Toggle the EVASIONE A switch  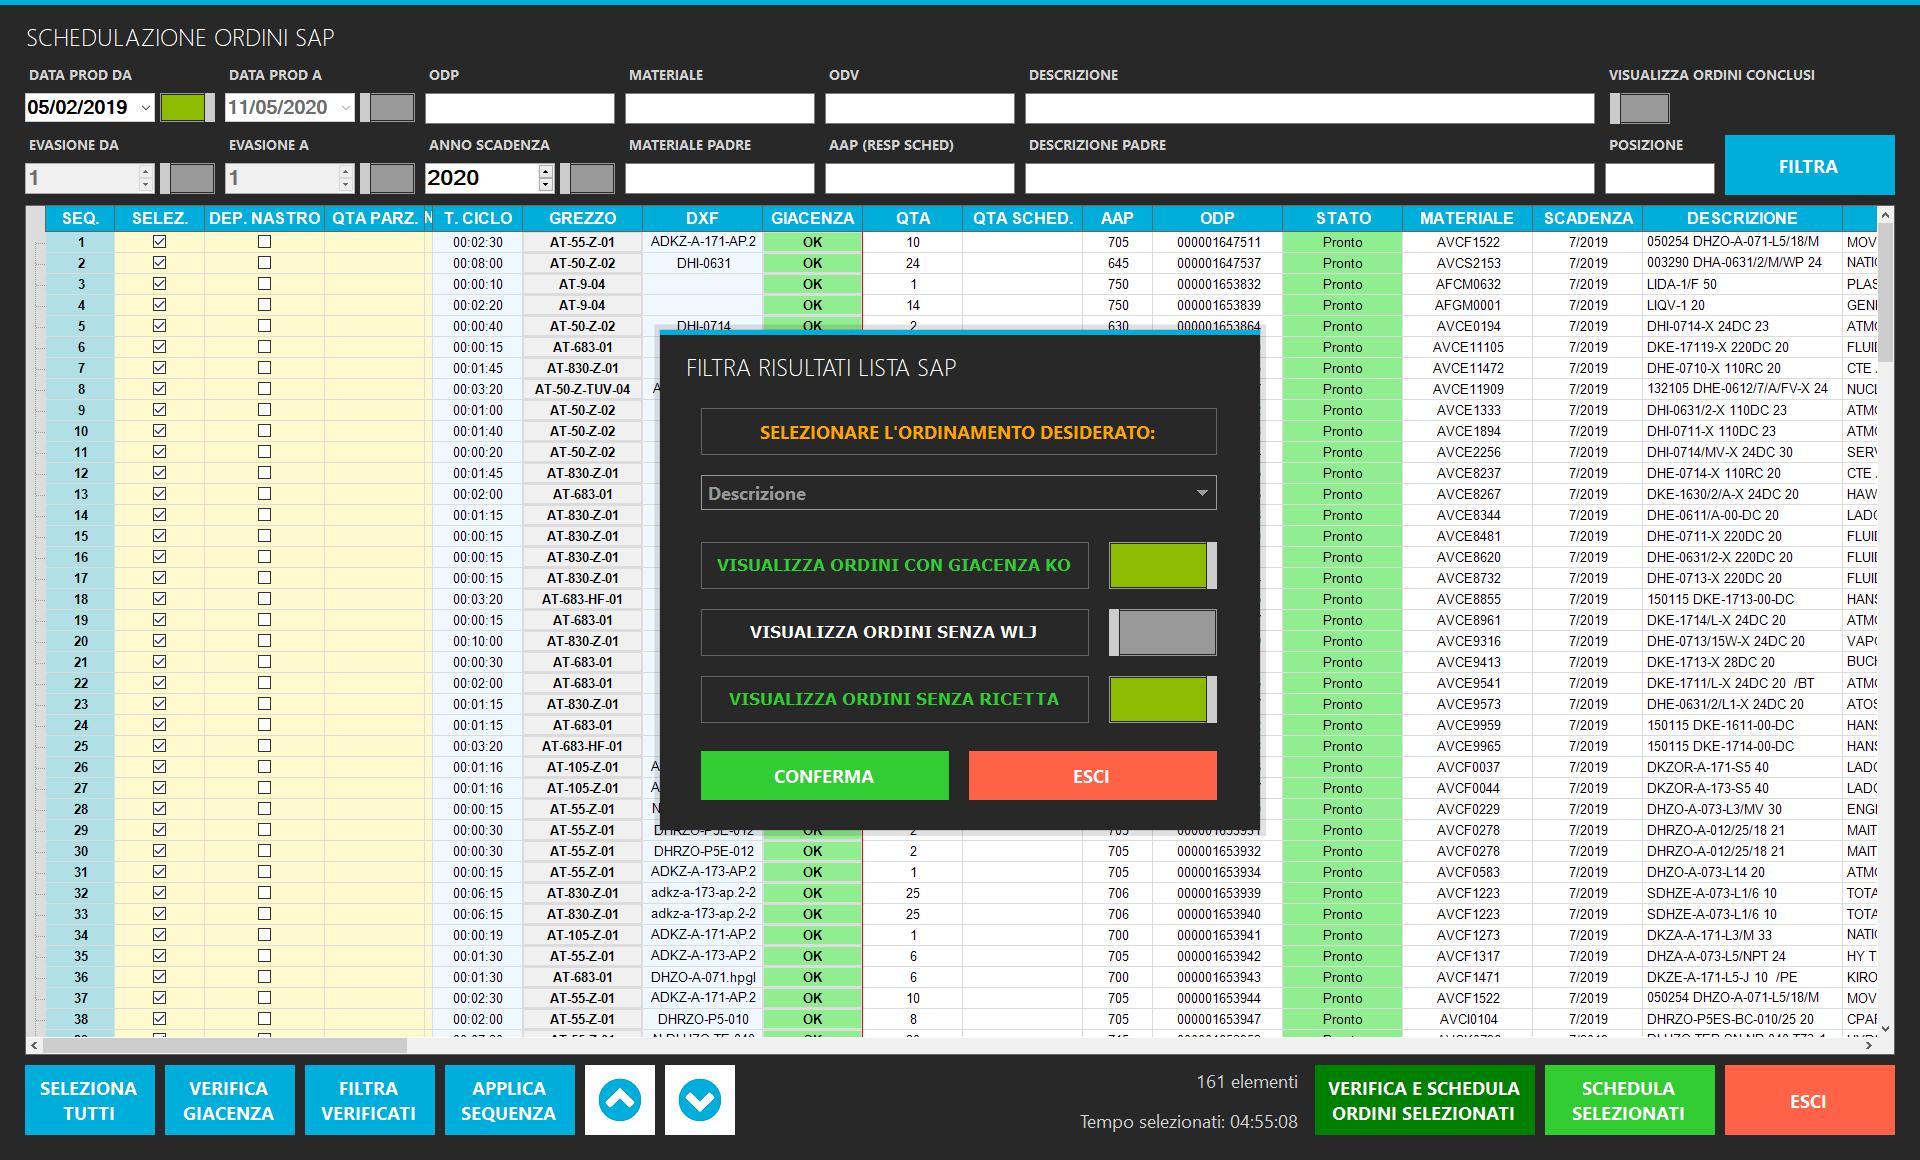tap(387, 178)
